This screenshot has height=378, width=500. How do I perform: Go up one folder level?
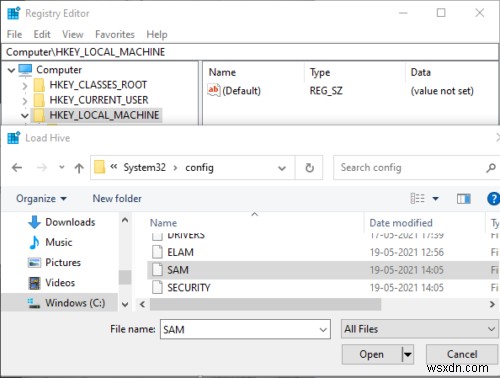pyautogui.click(x=79, y=168)
